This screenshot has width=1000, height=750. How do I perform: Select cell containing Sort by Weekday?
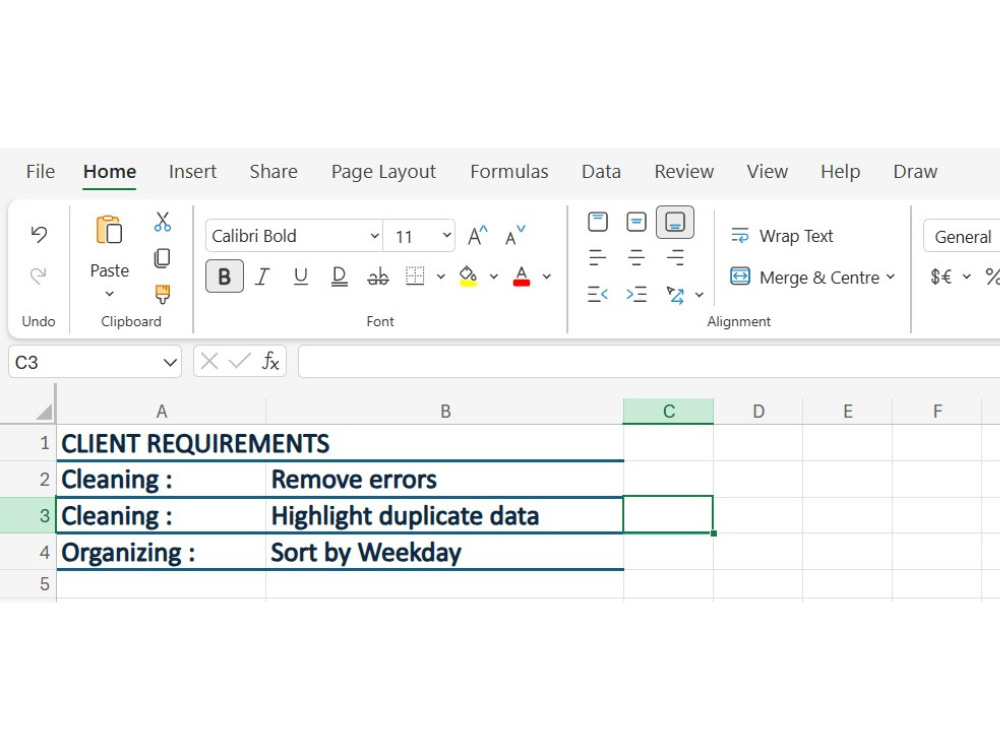coord(445,552)
